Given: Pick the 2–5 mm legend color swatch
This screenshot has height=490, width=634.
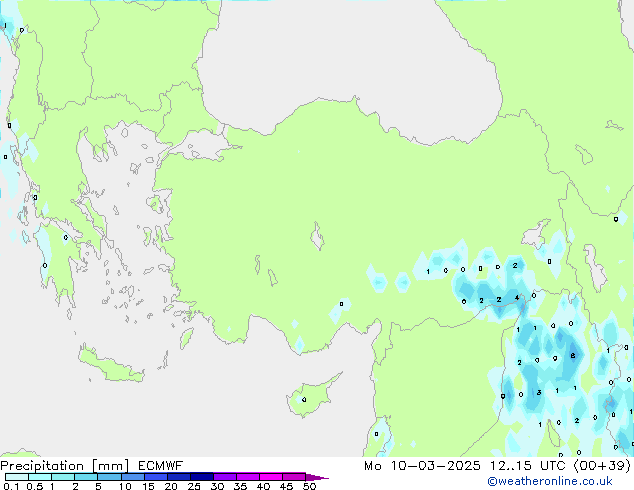Looking at the screenshot, I should point(86,477).
